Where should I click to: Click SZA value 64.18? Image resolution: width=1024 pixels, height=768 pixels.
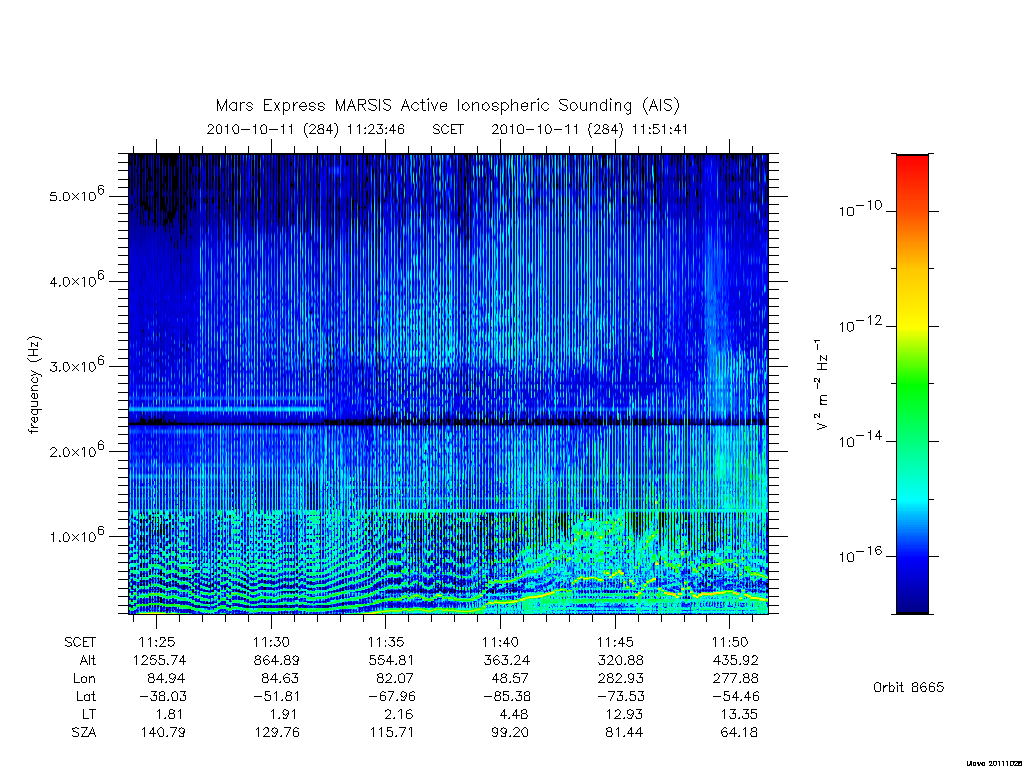(739, 733)
